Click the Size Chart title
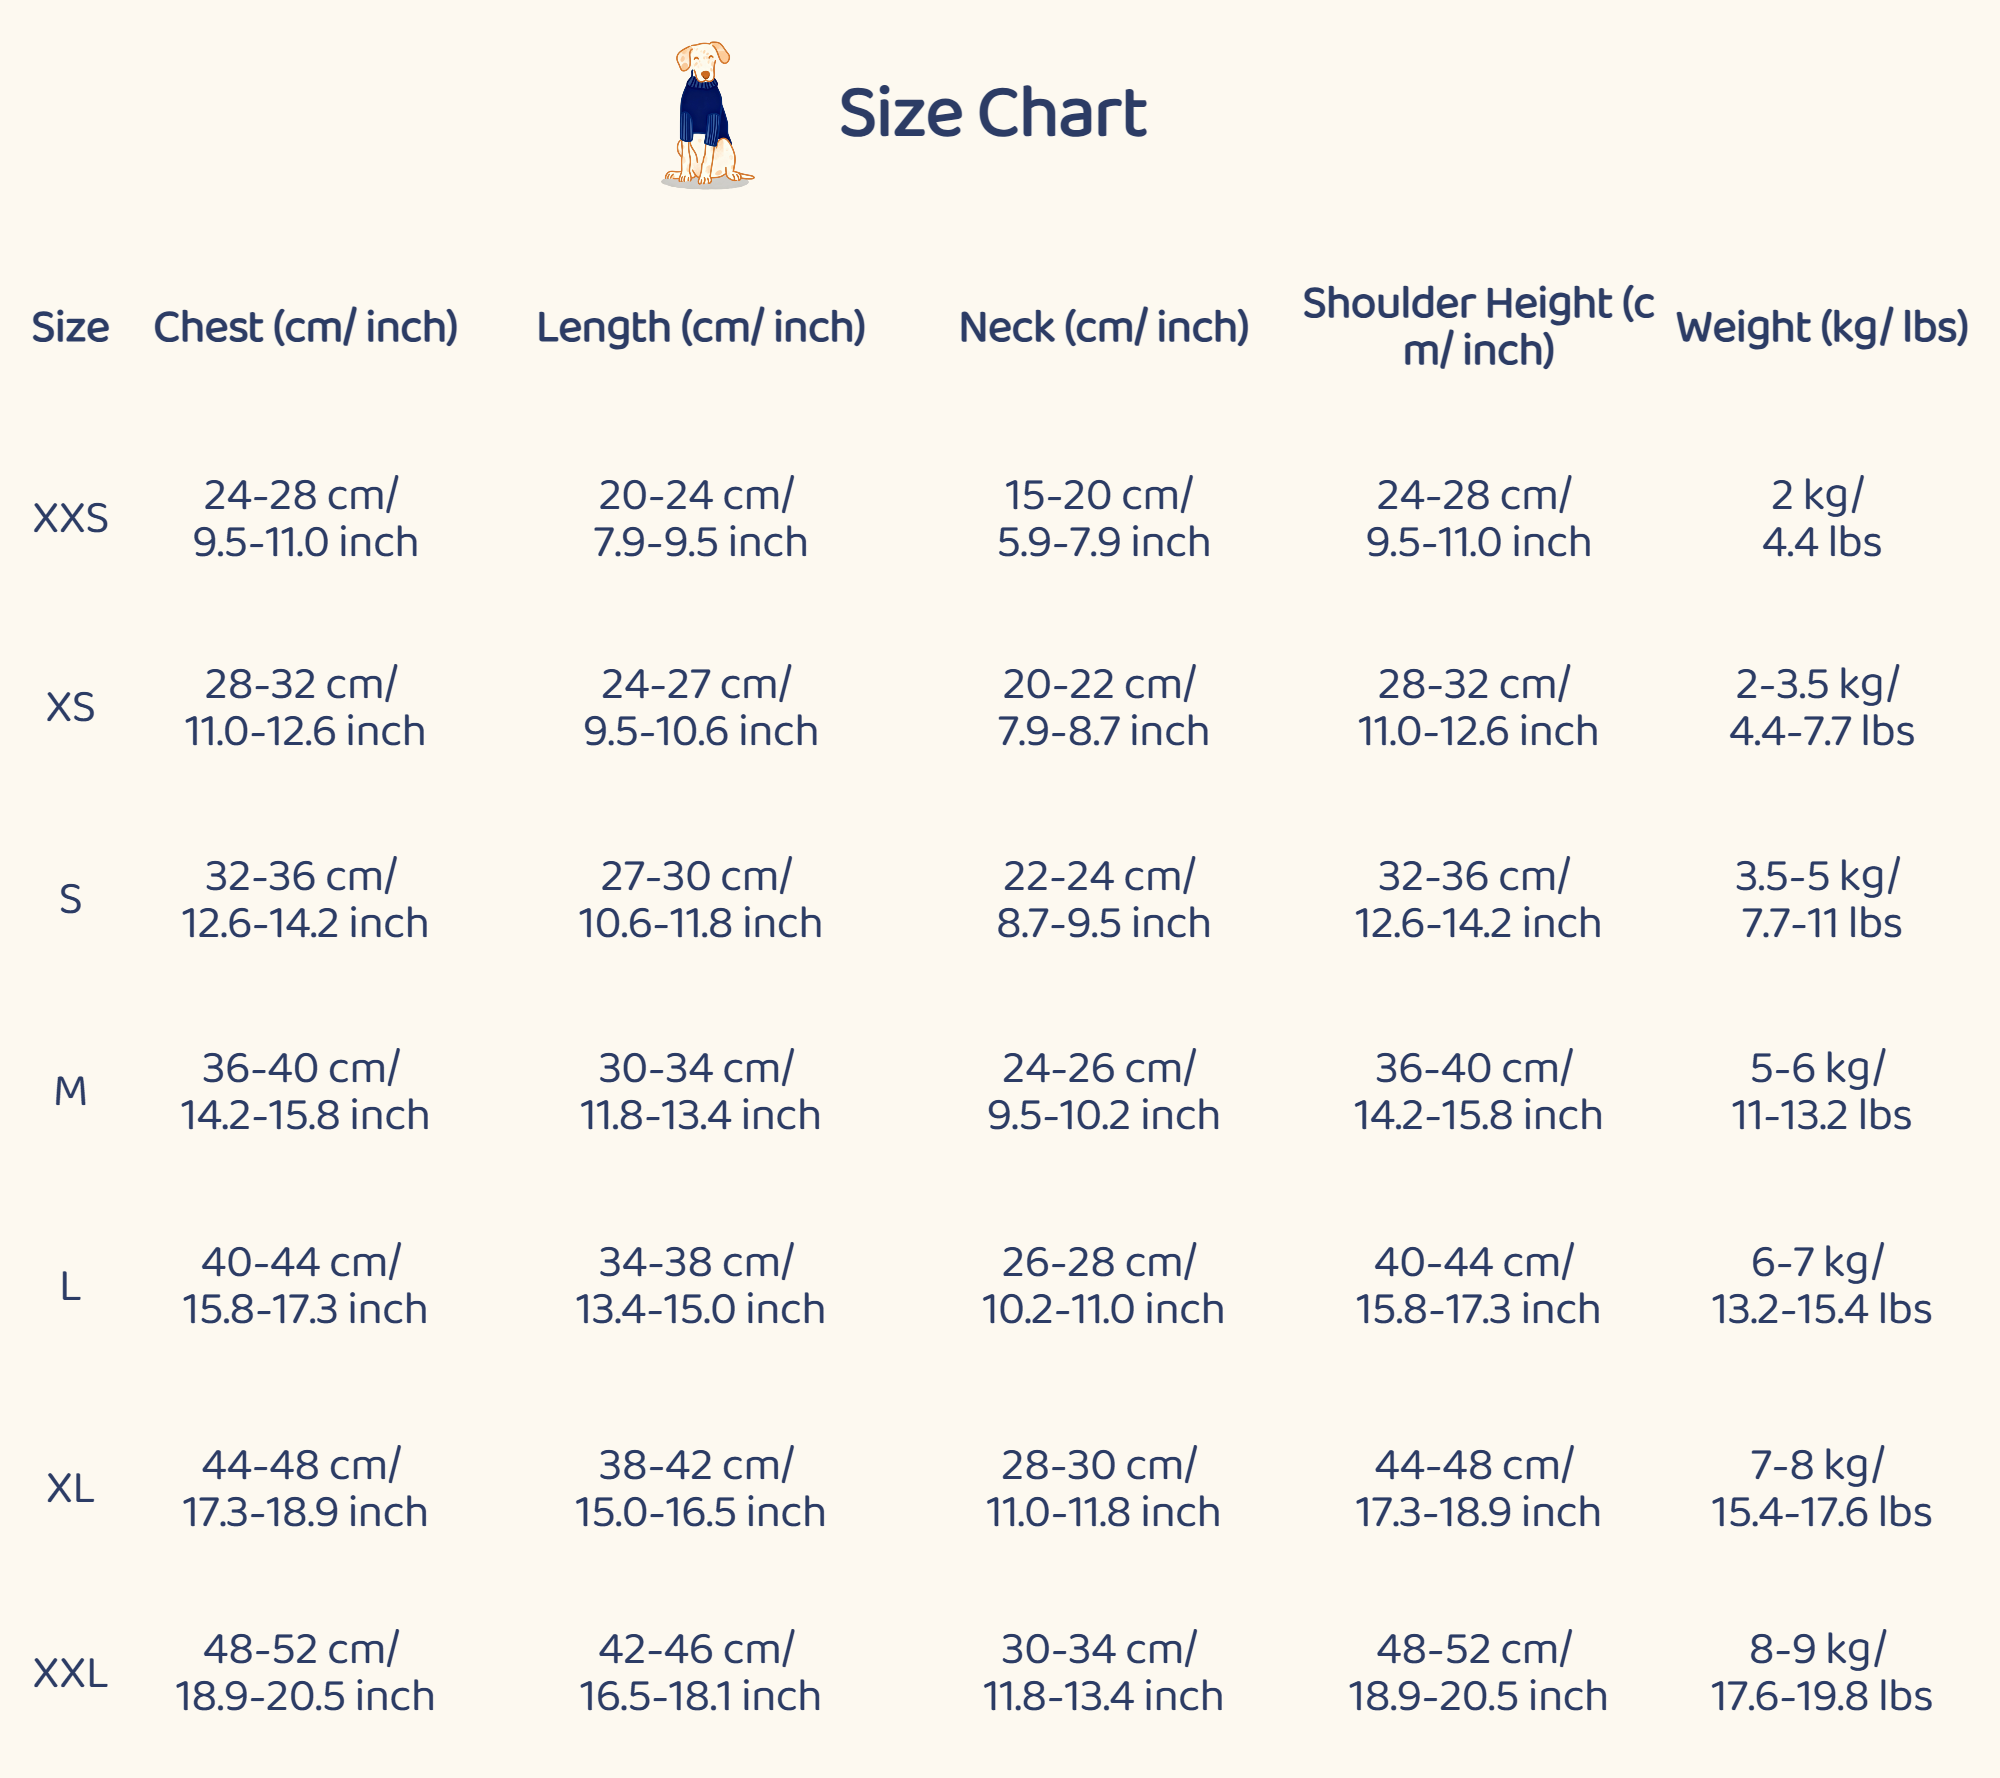The width and height of the screenshot is (2000, 1778). (x=992, y=112)
